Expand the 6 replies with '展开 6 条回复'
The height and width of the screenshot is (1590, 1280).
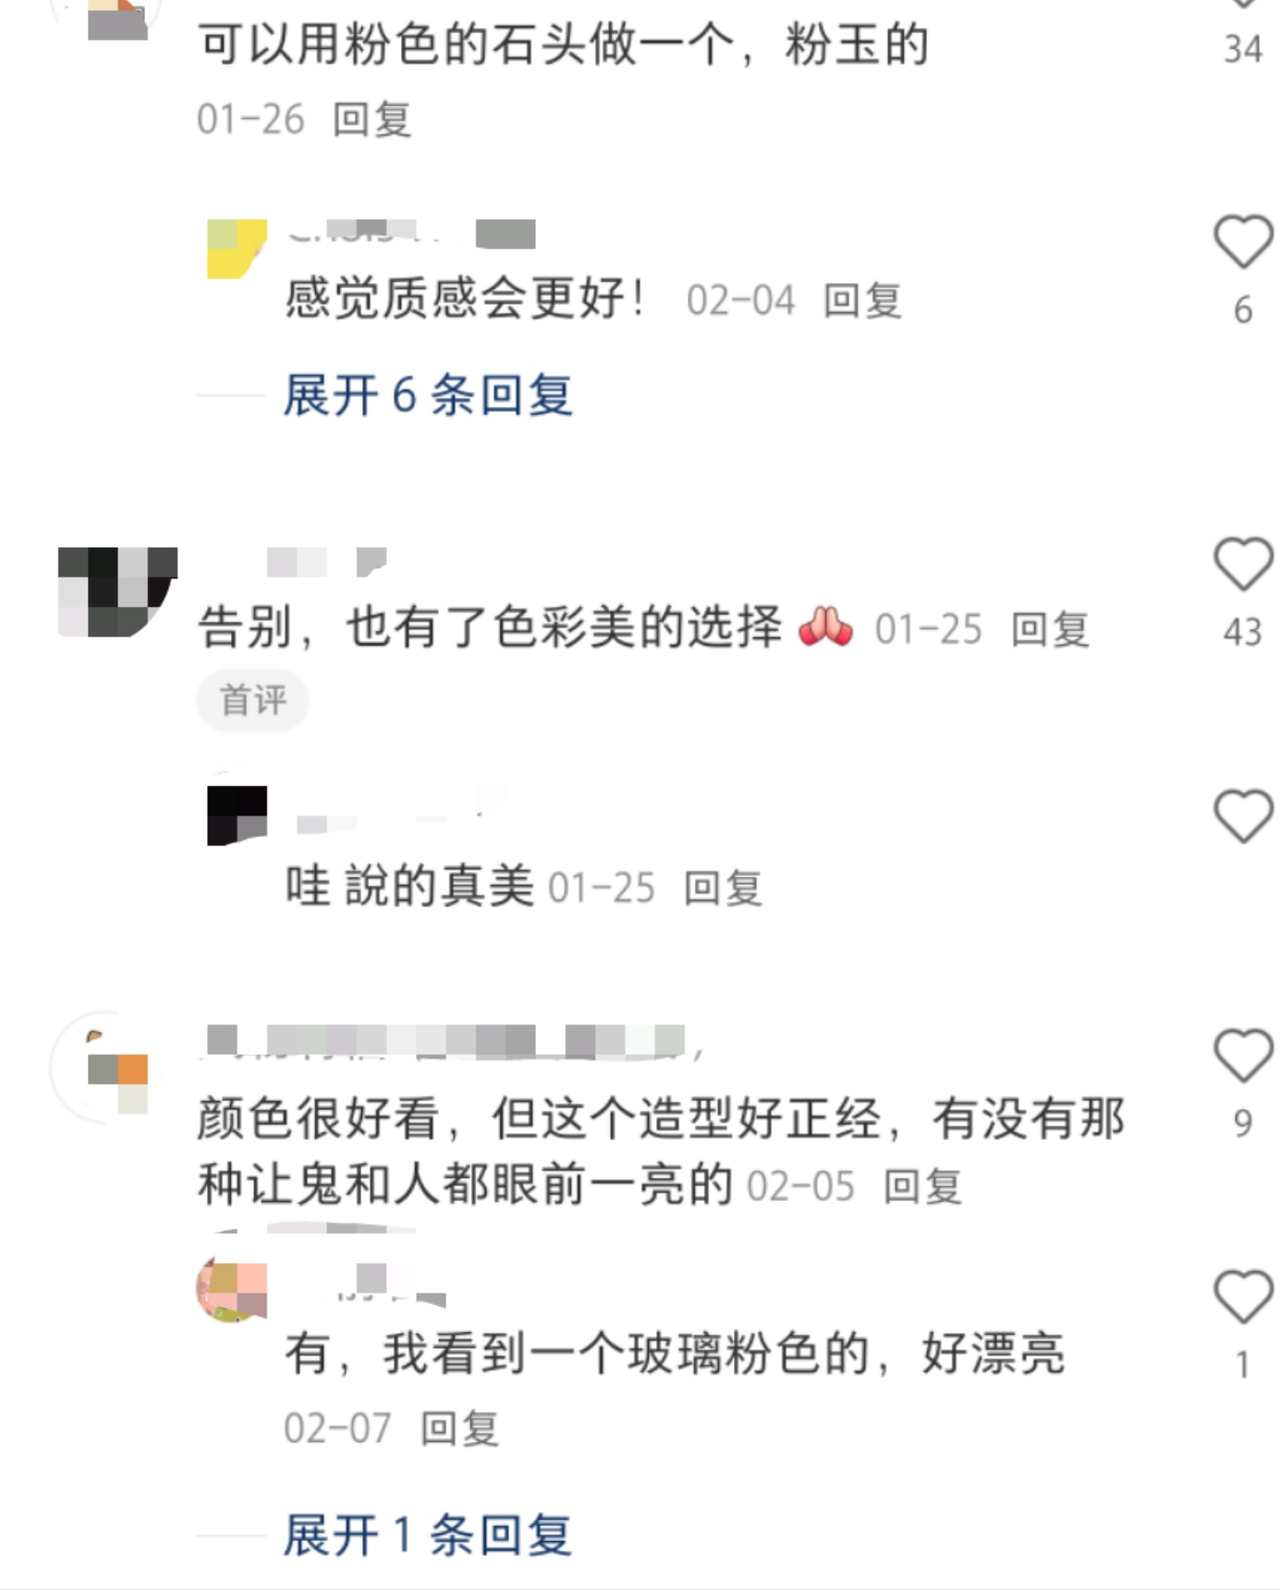click(x=428, y=395)
